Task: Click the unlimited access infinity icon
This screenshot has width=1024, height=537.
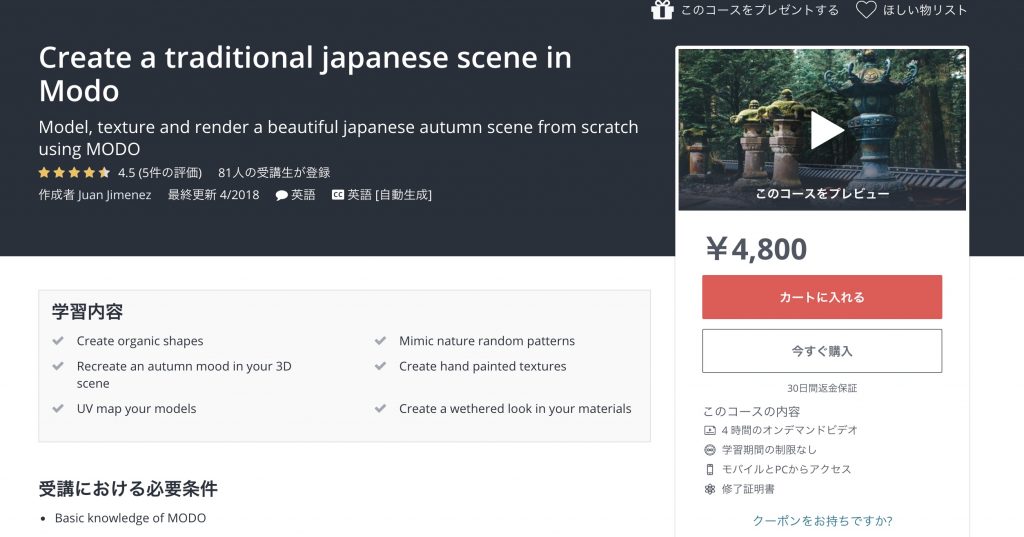Action: pos(710,450)
